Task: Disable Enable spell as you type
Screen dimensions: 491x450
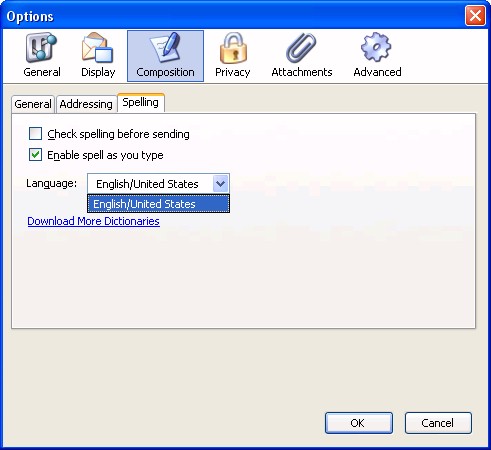Action: point(35,155)
